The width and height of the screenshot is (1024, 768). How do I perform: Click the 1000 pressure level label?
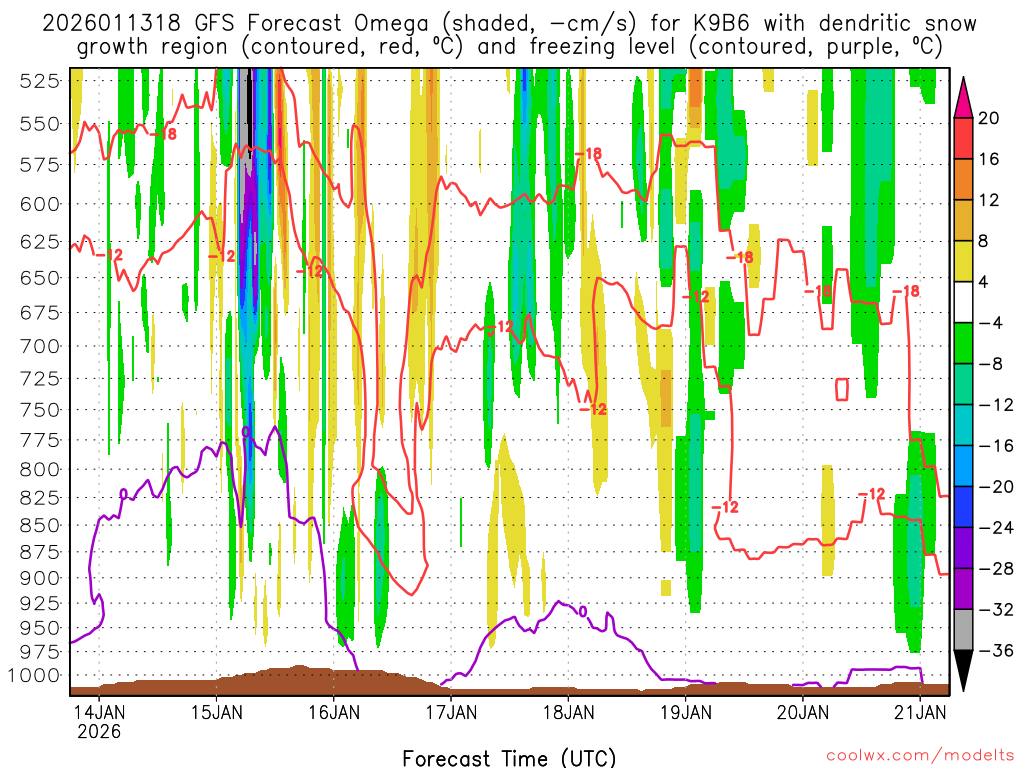click(35, 676)
